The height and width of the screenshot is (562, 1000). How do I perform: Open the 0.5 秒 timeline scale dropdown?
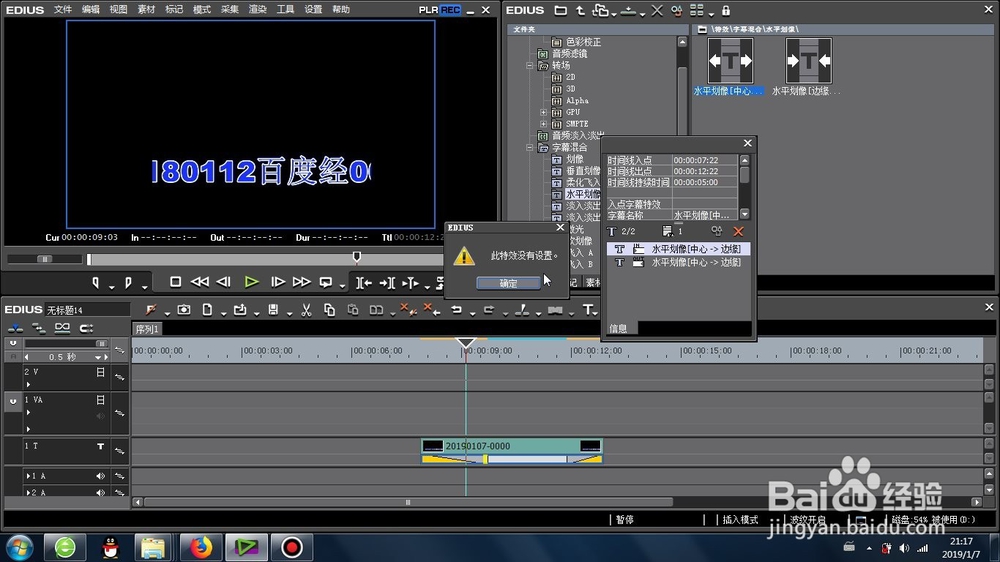[98, 357]
